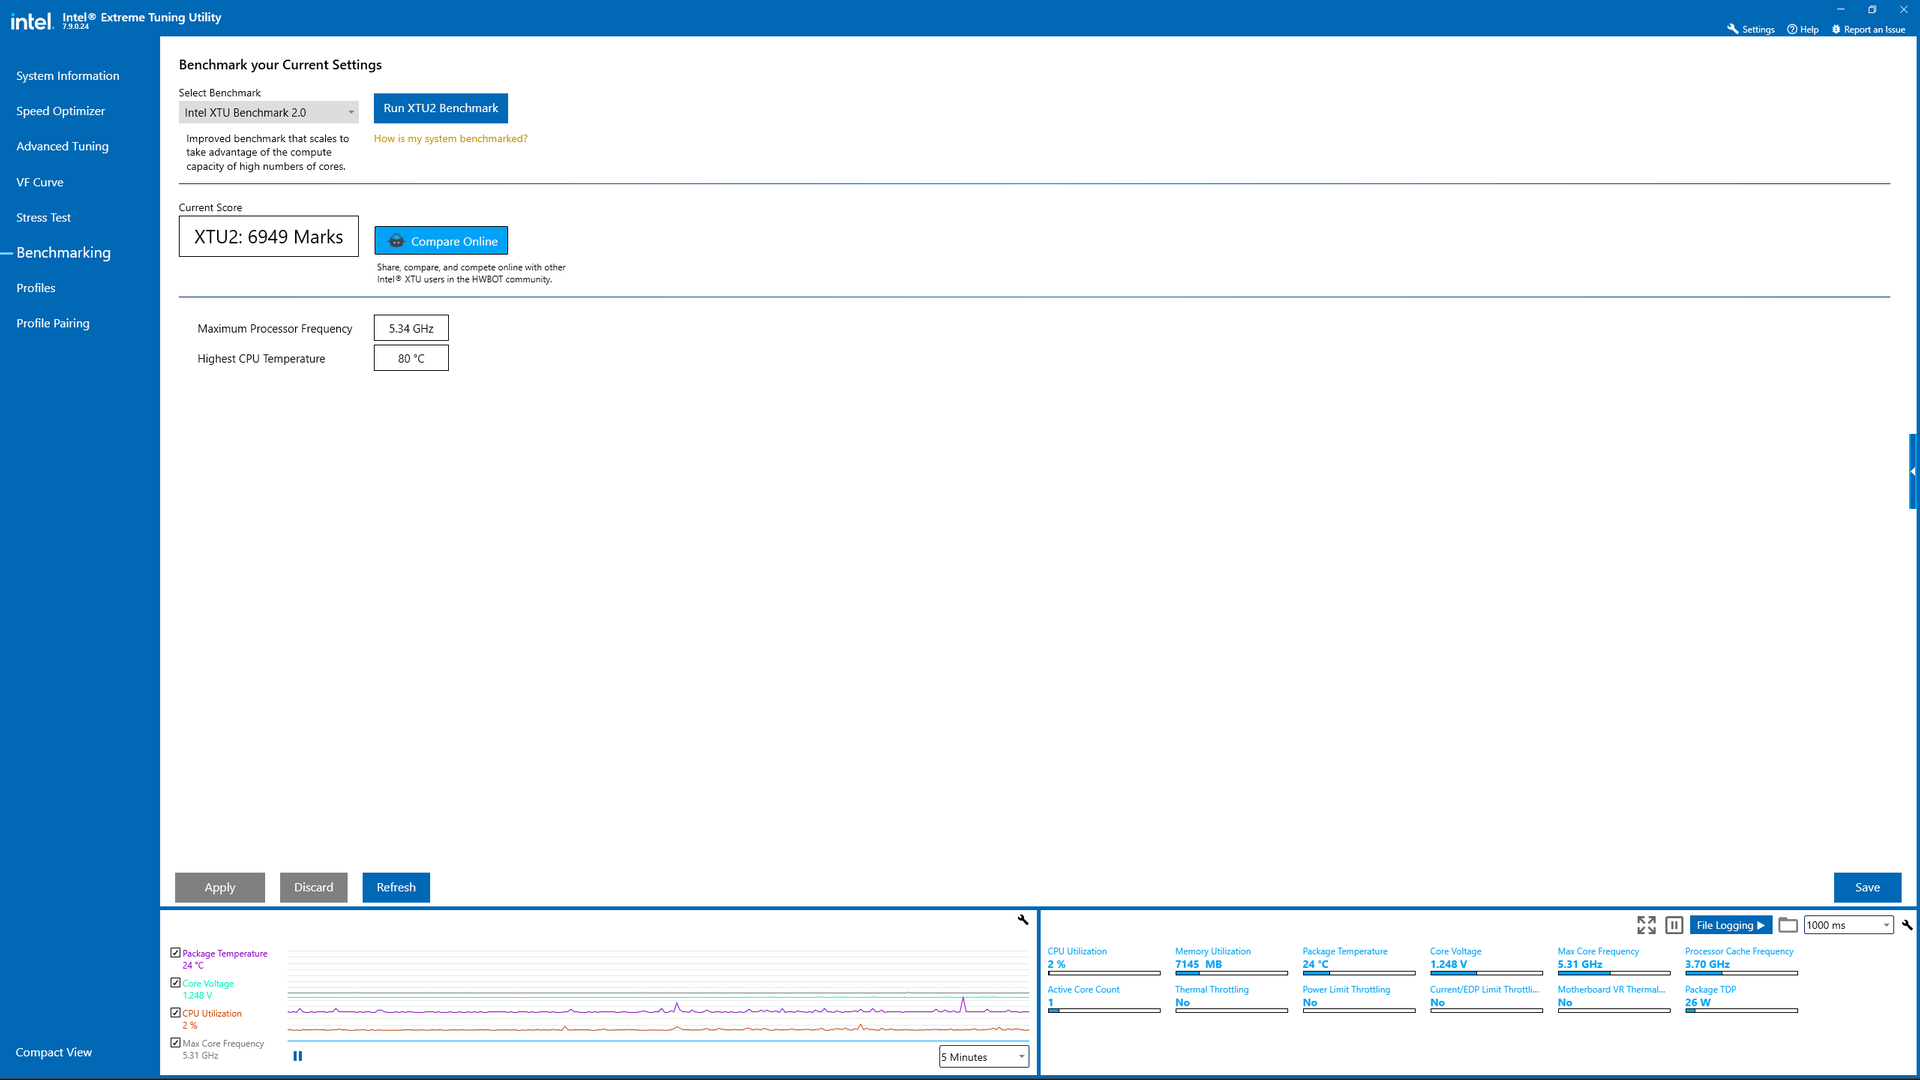Click the Max Core Frequency progress bar
This screenshot has width=1920, height=1080.
coord(1614,973)
